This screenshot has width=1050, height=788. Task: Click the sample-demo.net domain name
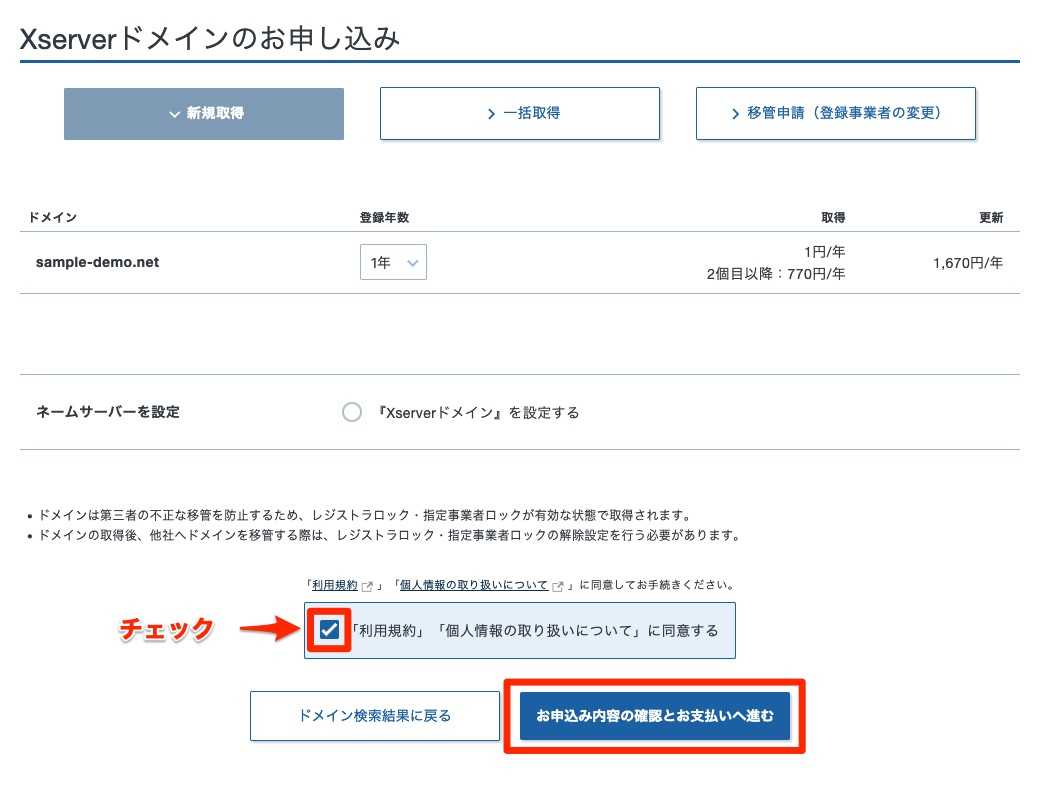98,262
